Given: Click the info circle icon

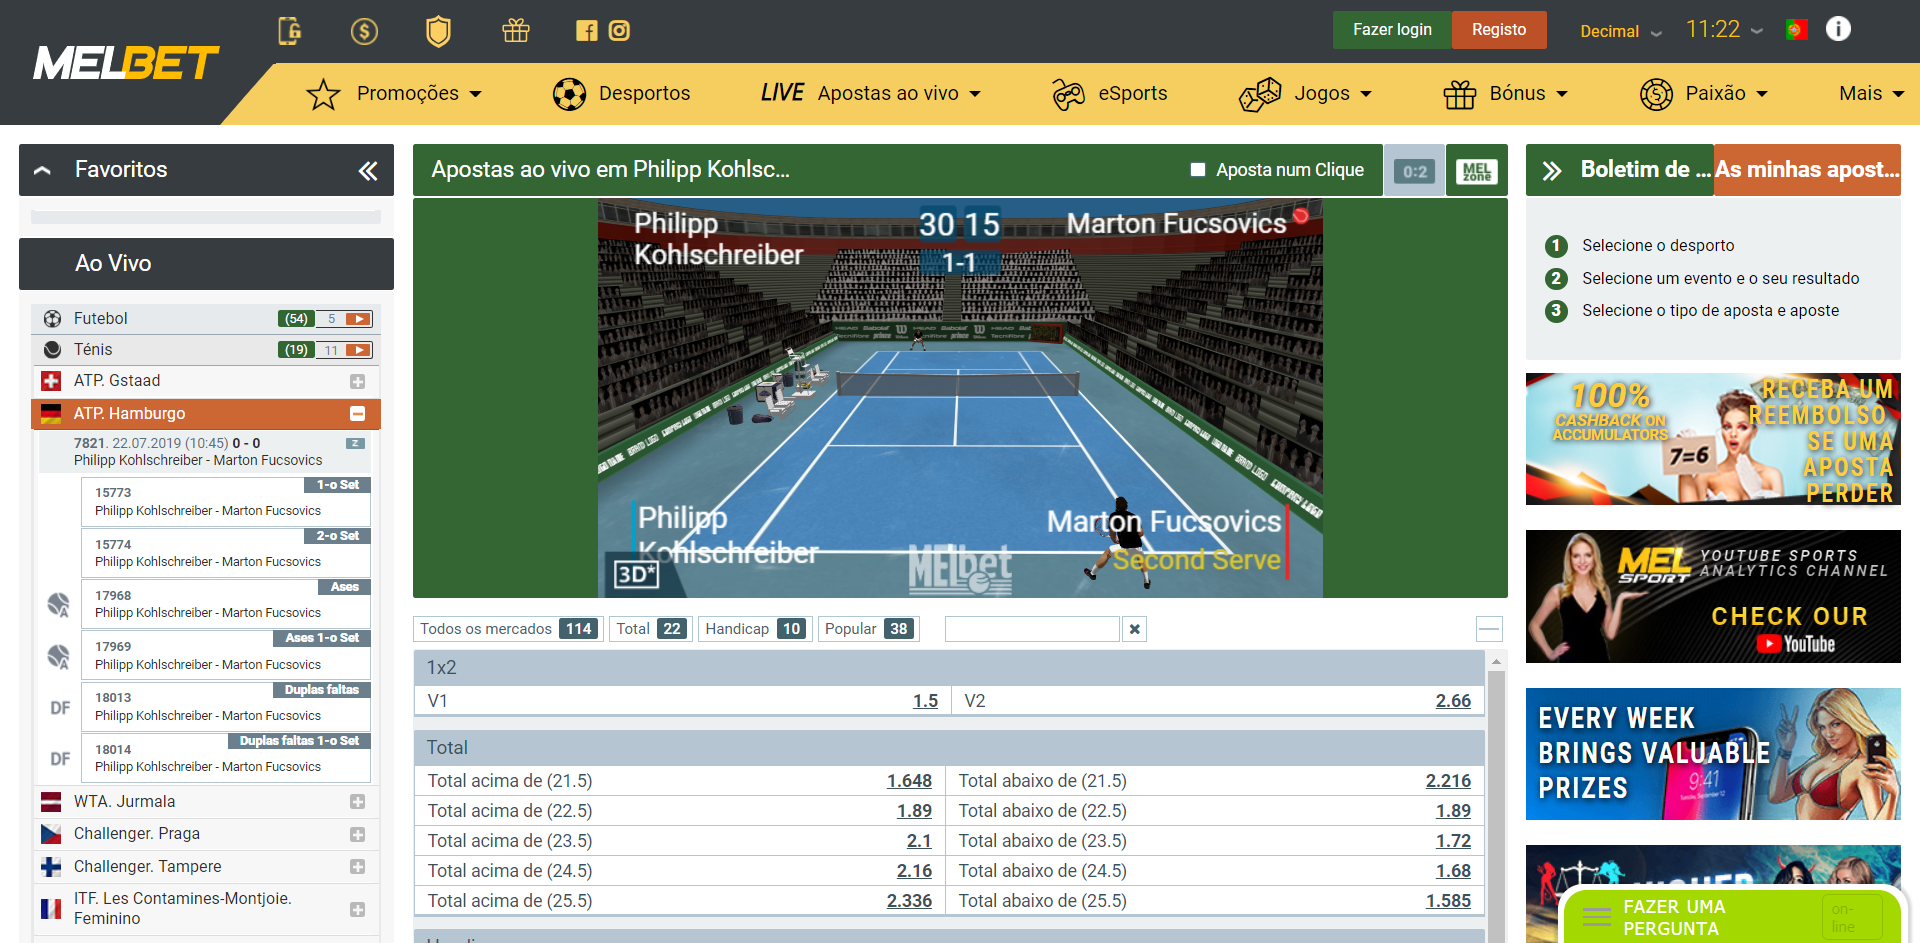Looking at the screenshot, I should coord(1838,29).
